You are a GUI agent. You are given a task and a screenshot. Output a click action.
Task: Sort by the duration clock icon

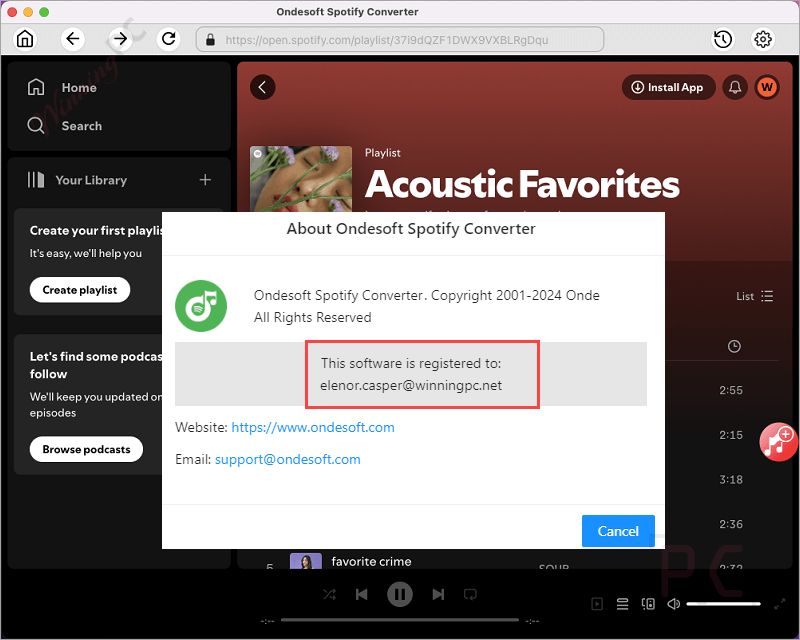(x=734, y=347)
